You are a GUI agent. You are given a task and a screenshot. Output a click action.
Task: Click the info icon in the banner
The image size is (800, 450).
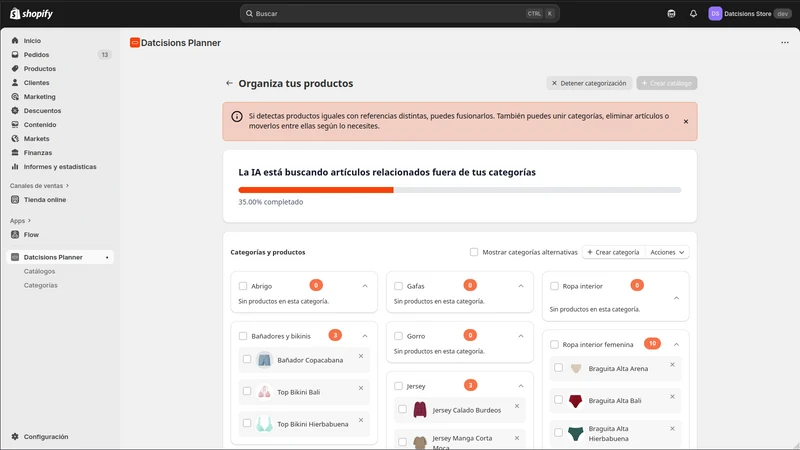pyautogui.click(x=237, y=116)
